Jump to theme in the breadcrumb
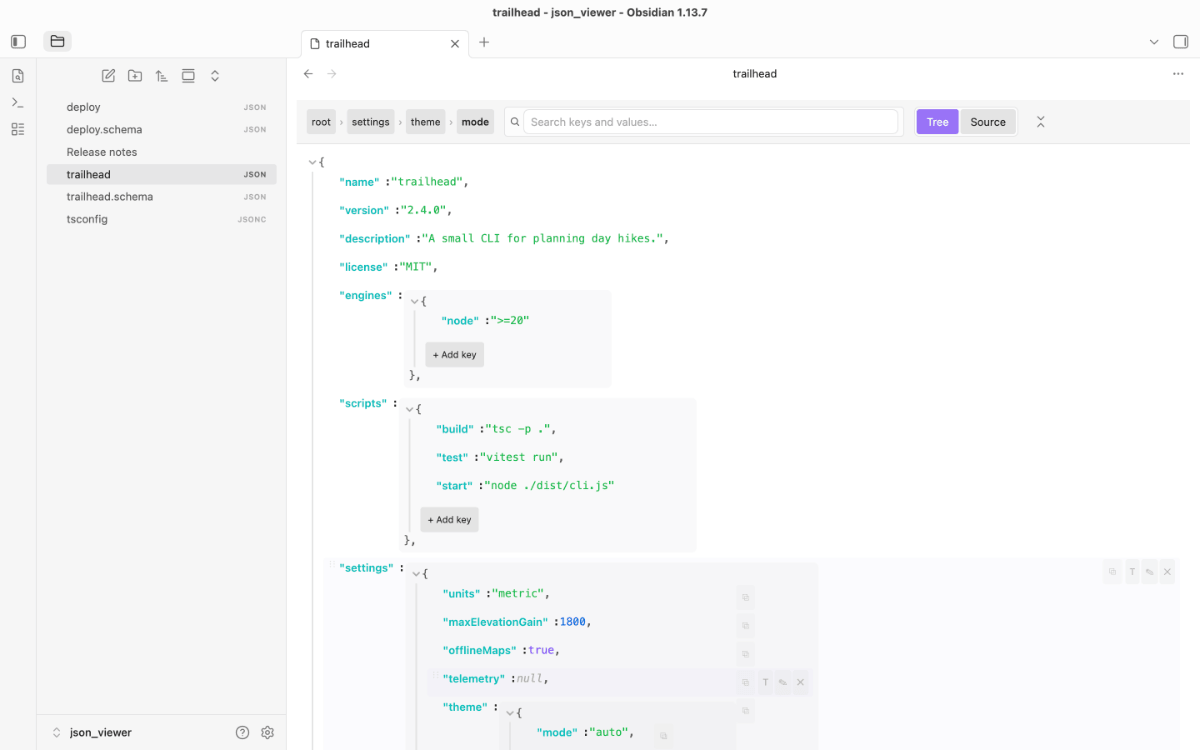 425,122
